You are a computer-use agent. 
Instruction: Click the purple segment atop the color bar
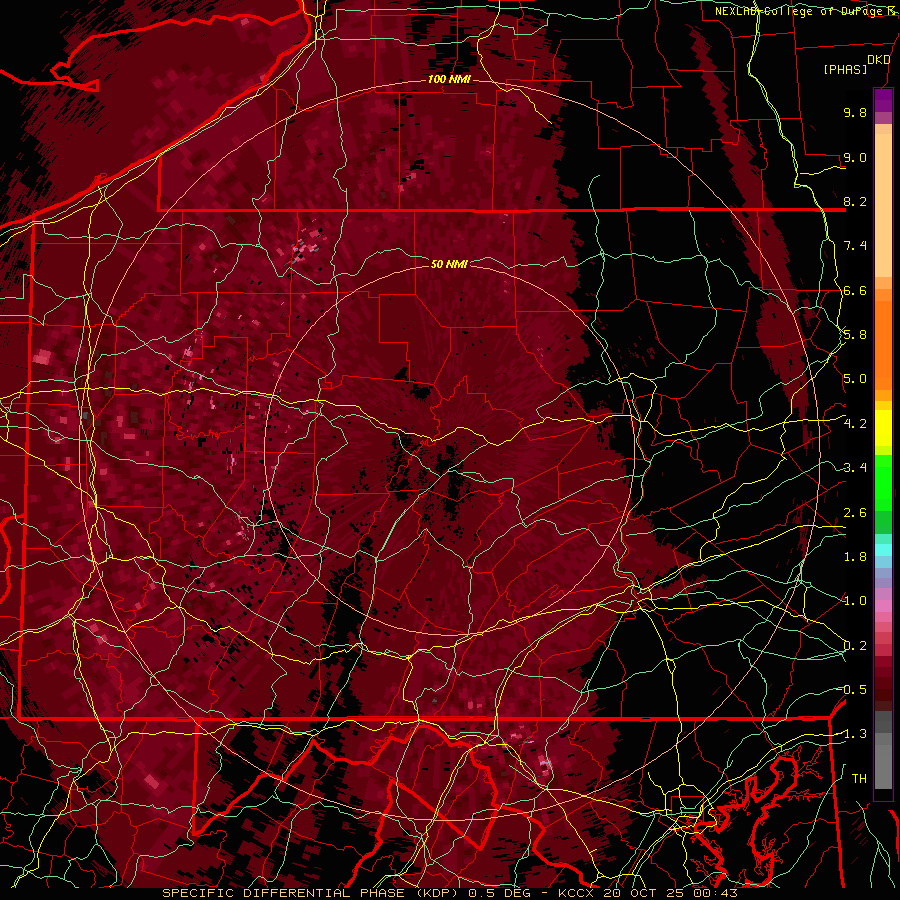click(883, 100)
